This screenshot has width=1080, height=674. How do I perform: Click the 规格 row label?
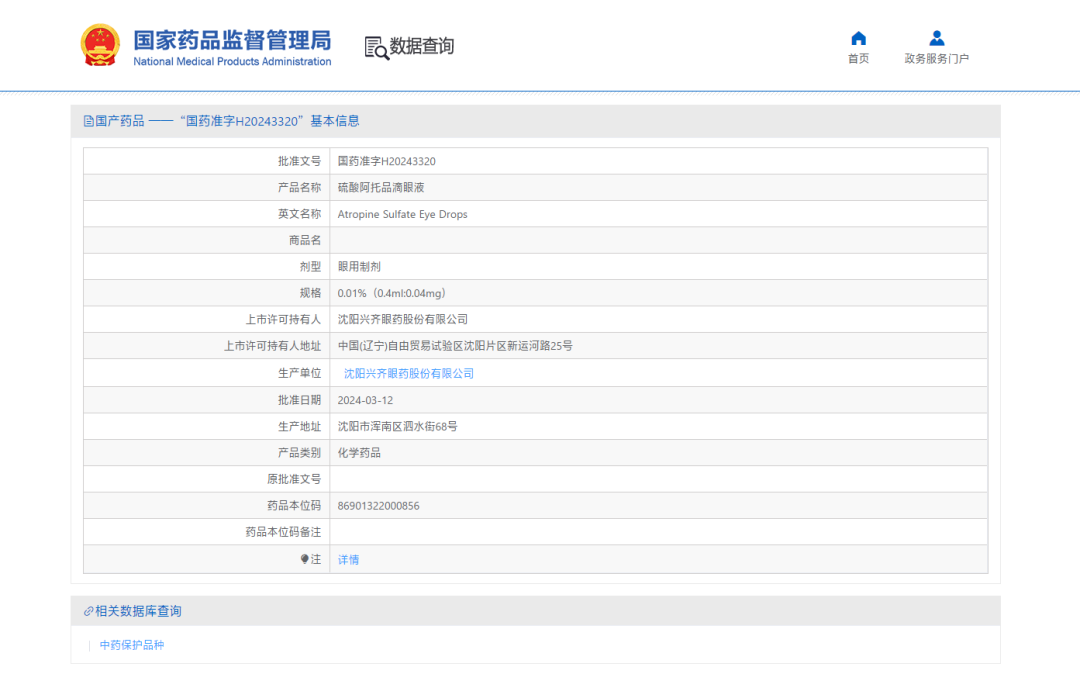click(x=310, y=293)
